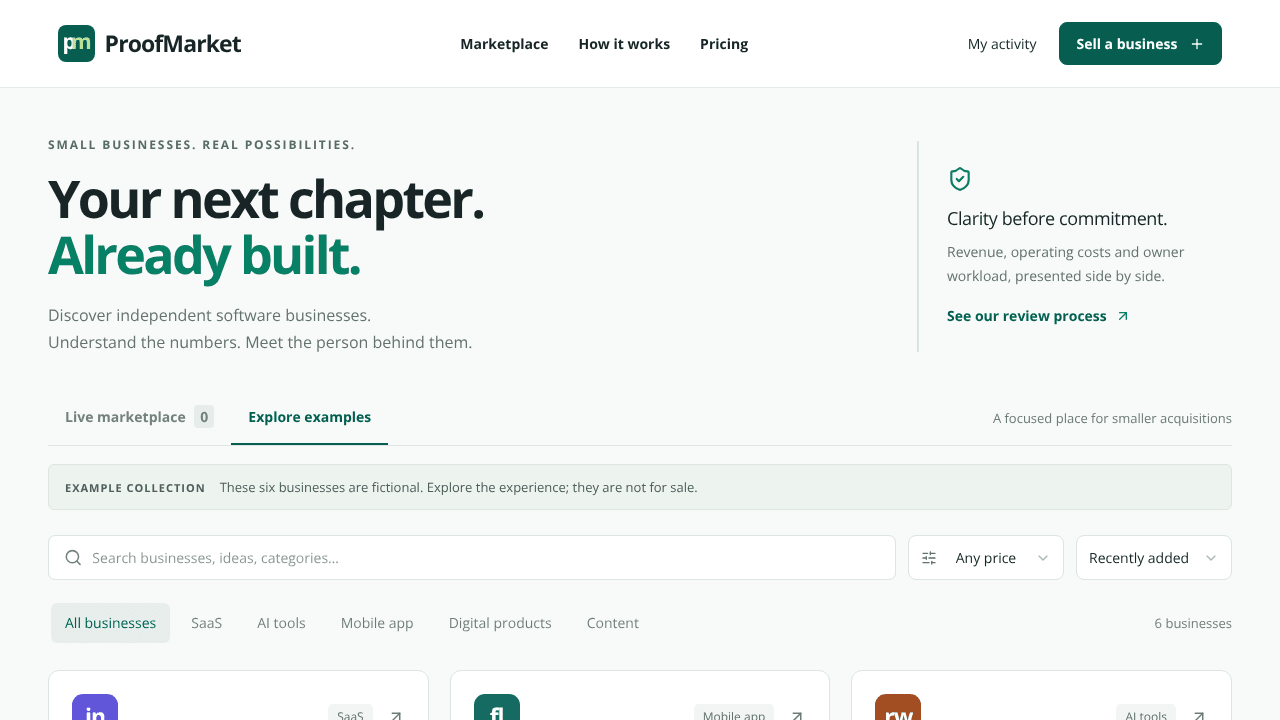1280x720 pixels.
Task: Select the All businesses filter chip
Action: pyautogui.click(x=110, y=623)
